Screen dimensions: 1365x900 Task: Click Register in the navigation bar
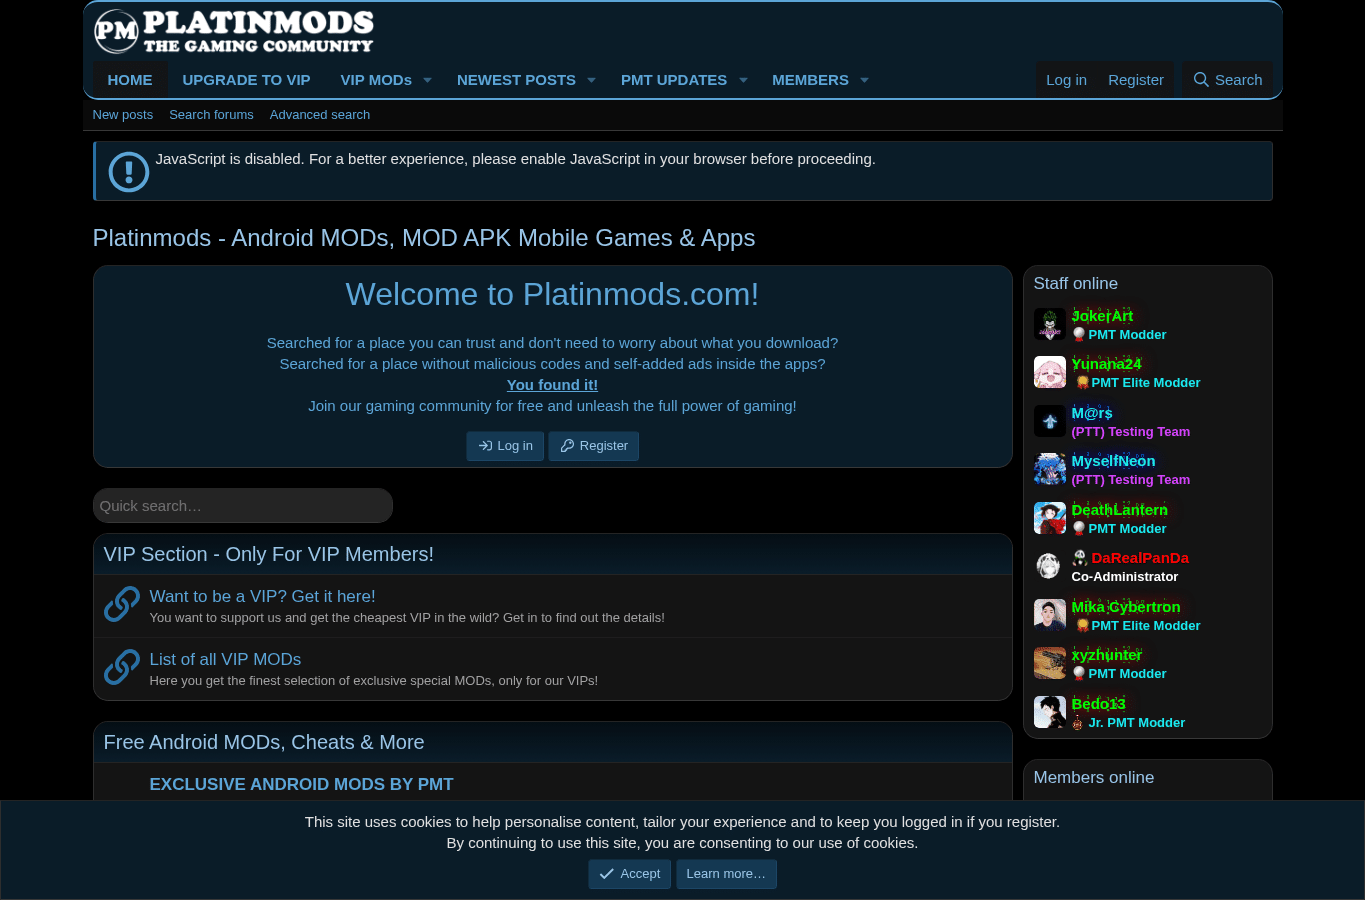pos(1136,80)
